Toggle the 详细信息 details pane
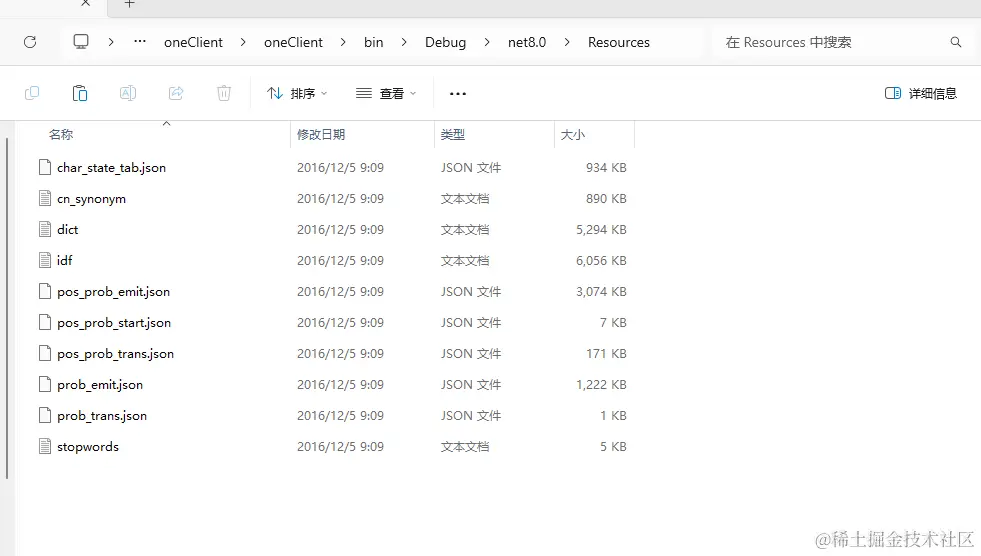The height and width of the screenshot is (556, 981). [920, 93]
